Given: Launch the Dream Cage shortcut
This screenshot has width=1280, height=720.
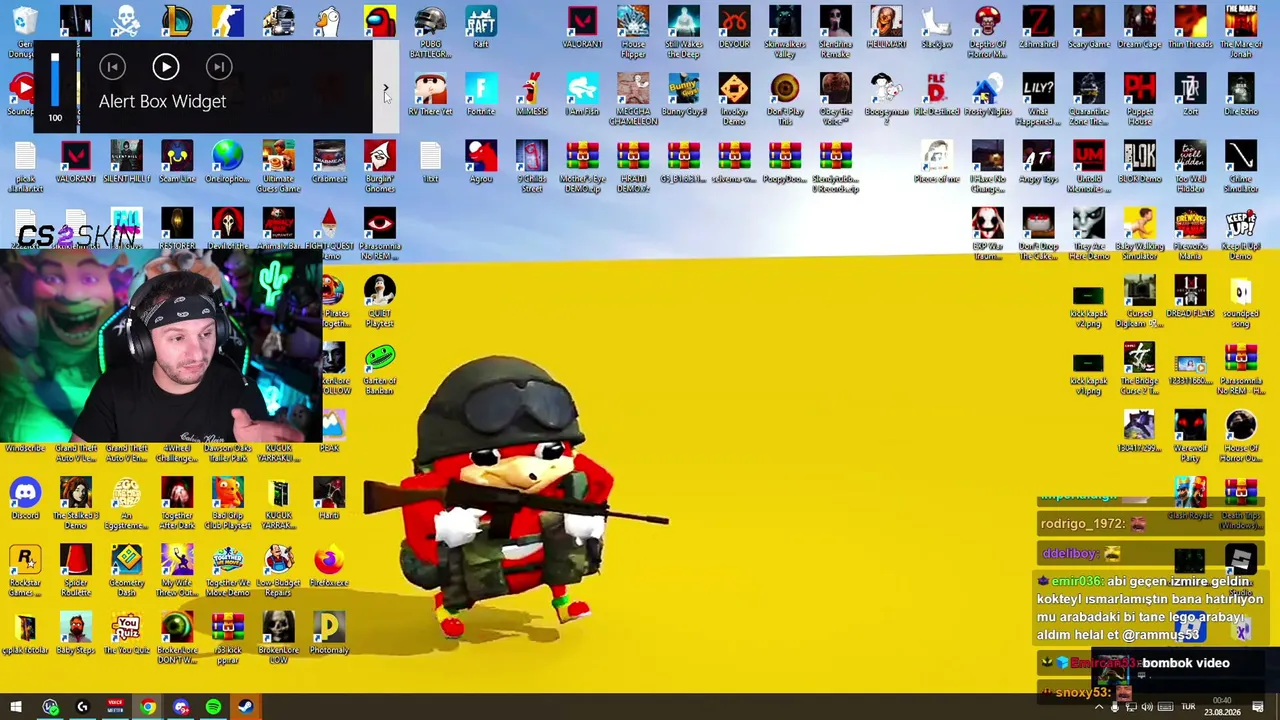Looking at the screenshot, I should tap(1140, 28).
